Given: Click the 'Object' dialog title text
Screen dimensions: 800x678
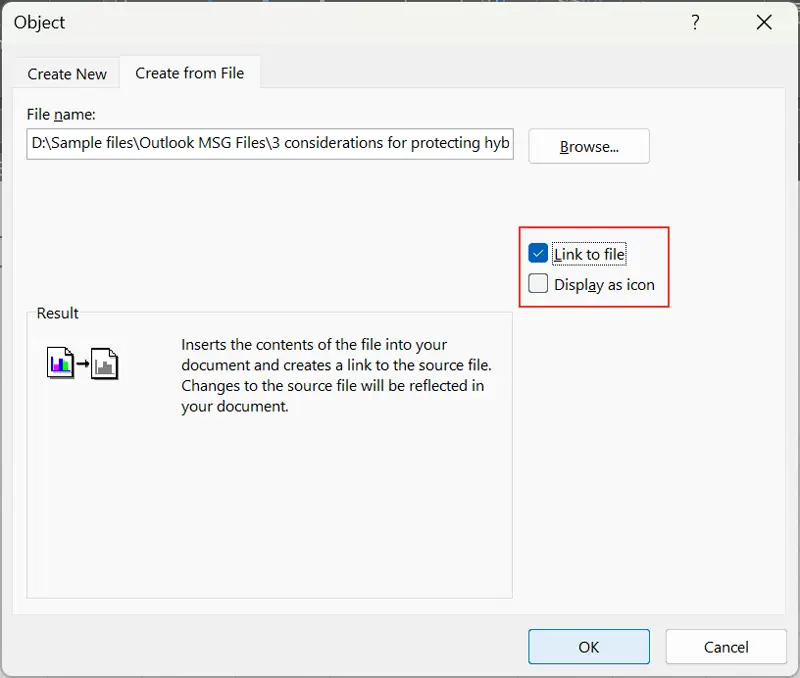Looking at the screenshot, I should point(40,23).
